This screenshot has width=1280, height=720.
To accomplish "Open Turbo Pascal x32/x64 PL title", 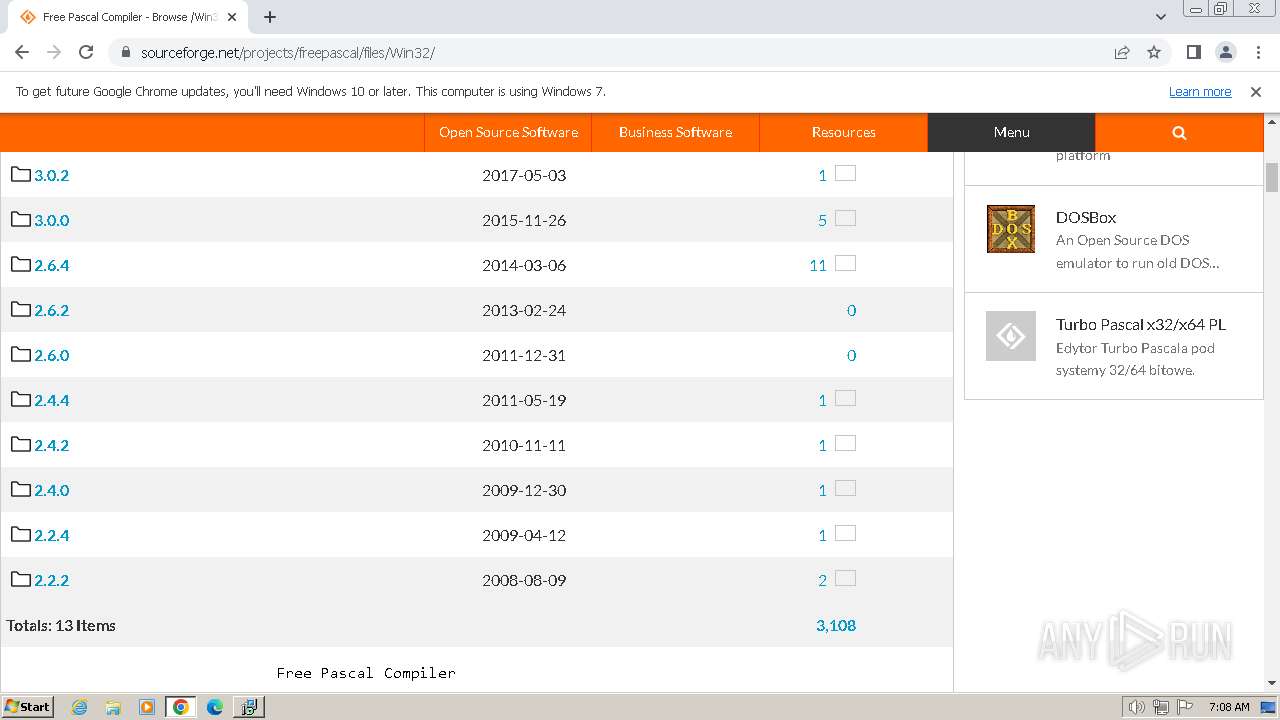I will [1141, 324].
